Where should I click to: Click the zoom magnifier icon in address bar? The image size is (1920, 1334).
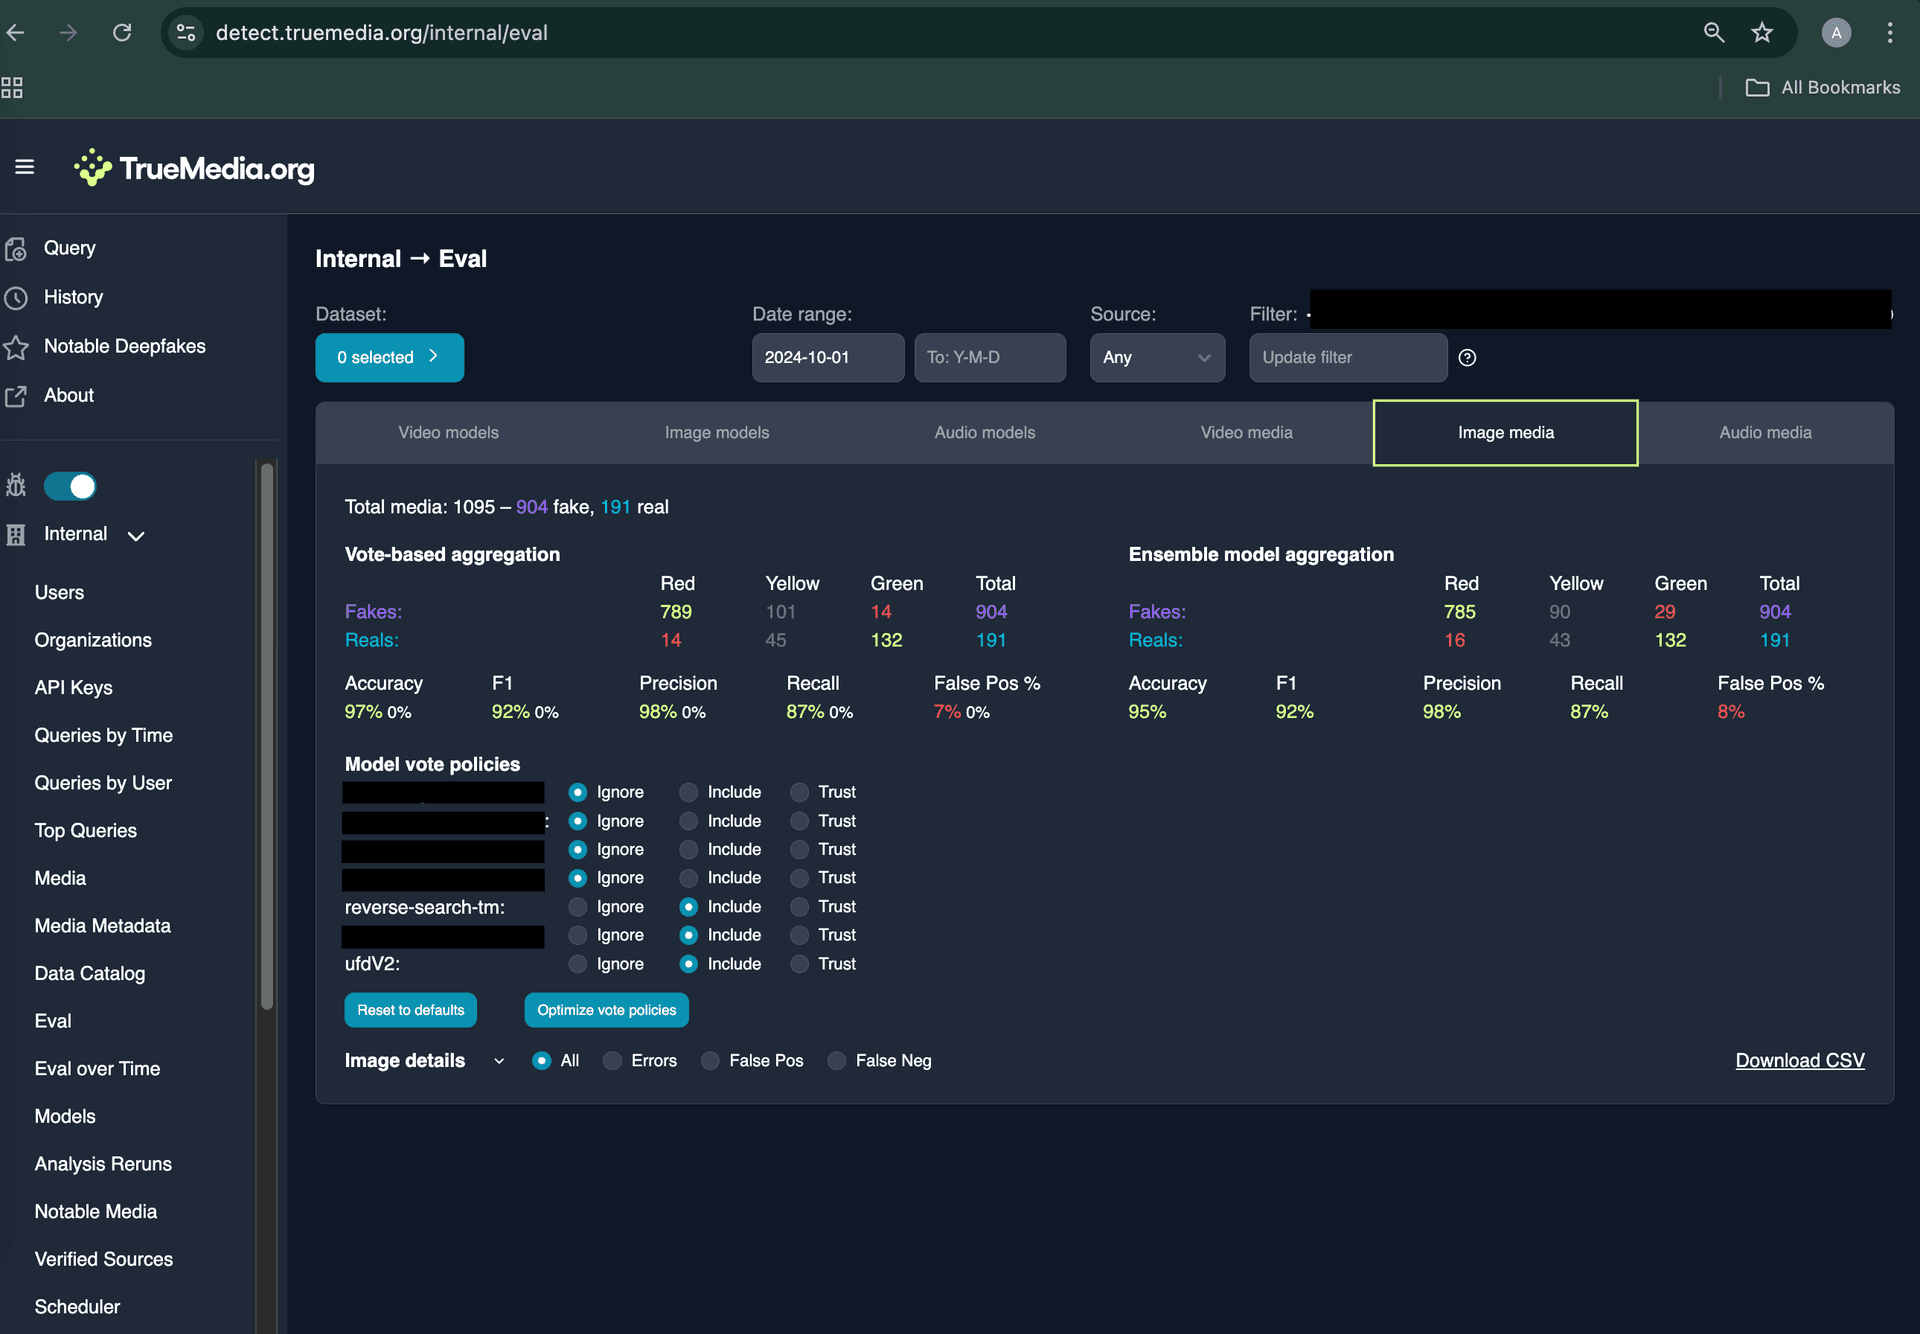[1714, 32]
